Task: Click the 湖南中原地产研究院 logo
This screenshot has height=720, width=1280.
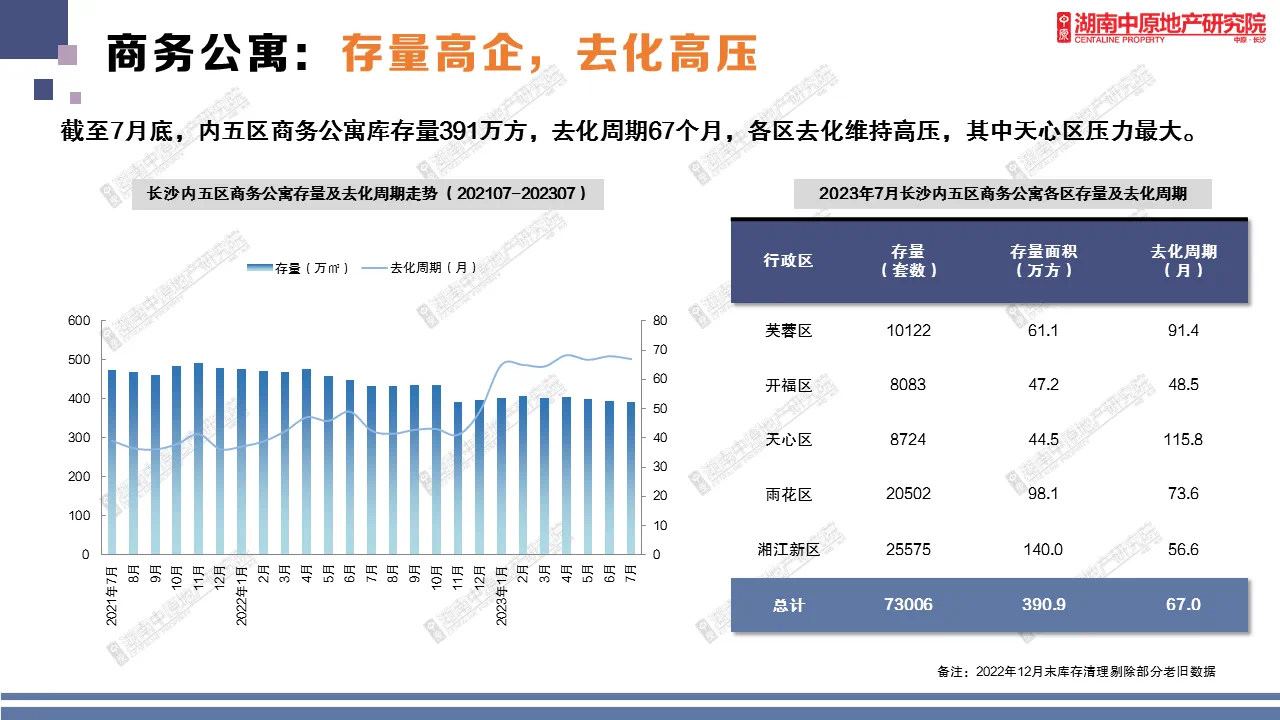Action: pos(1161,28)
